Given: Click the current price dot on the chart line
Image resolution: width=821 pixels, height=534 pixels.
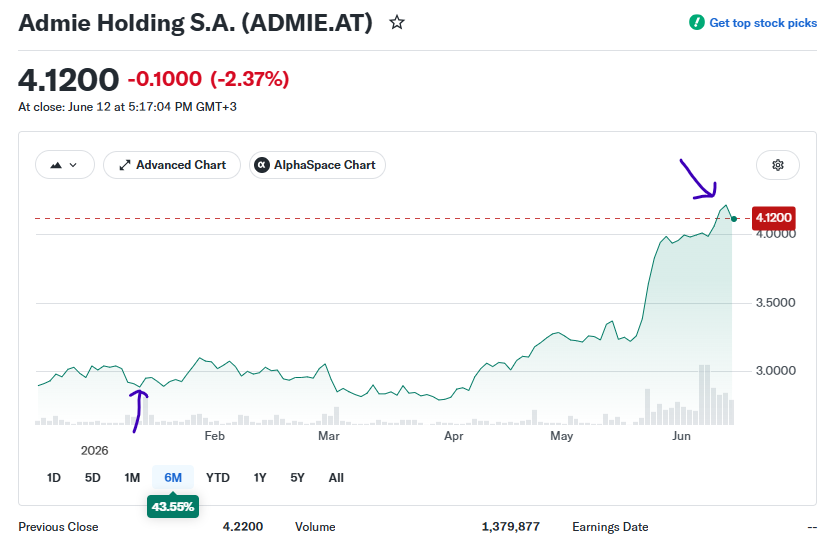Looking at the screenshot, I should 734,219.
